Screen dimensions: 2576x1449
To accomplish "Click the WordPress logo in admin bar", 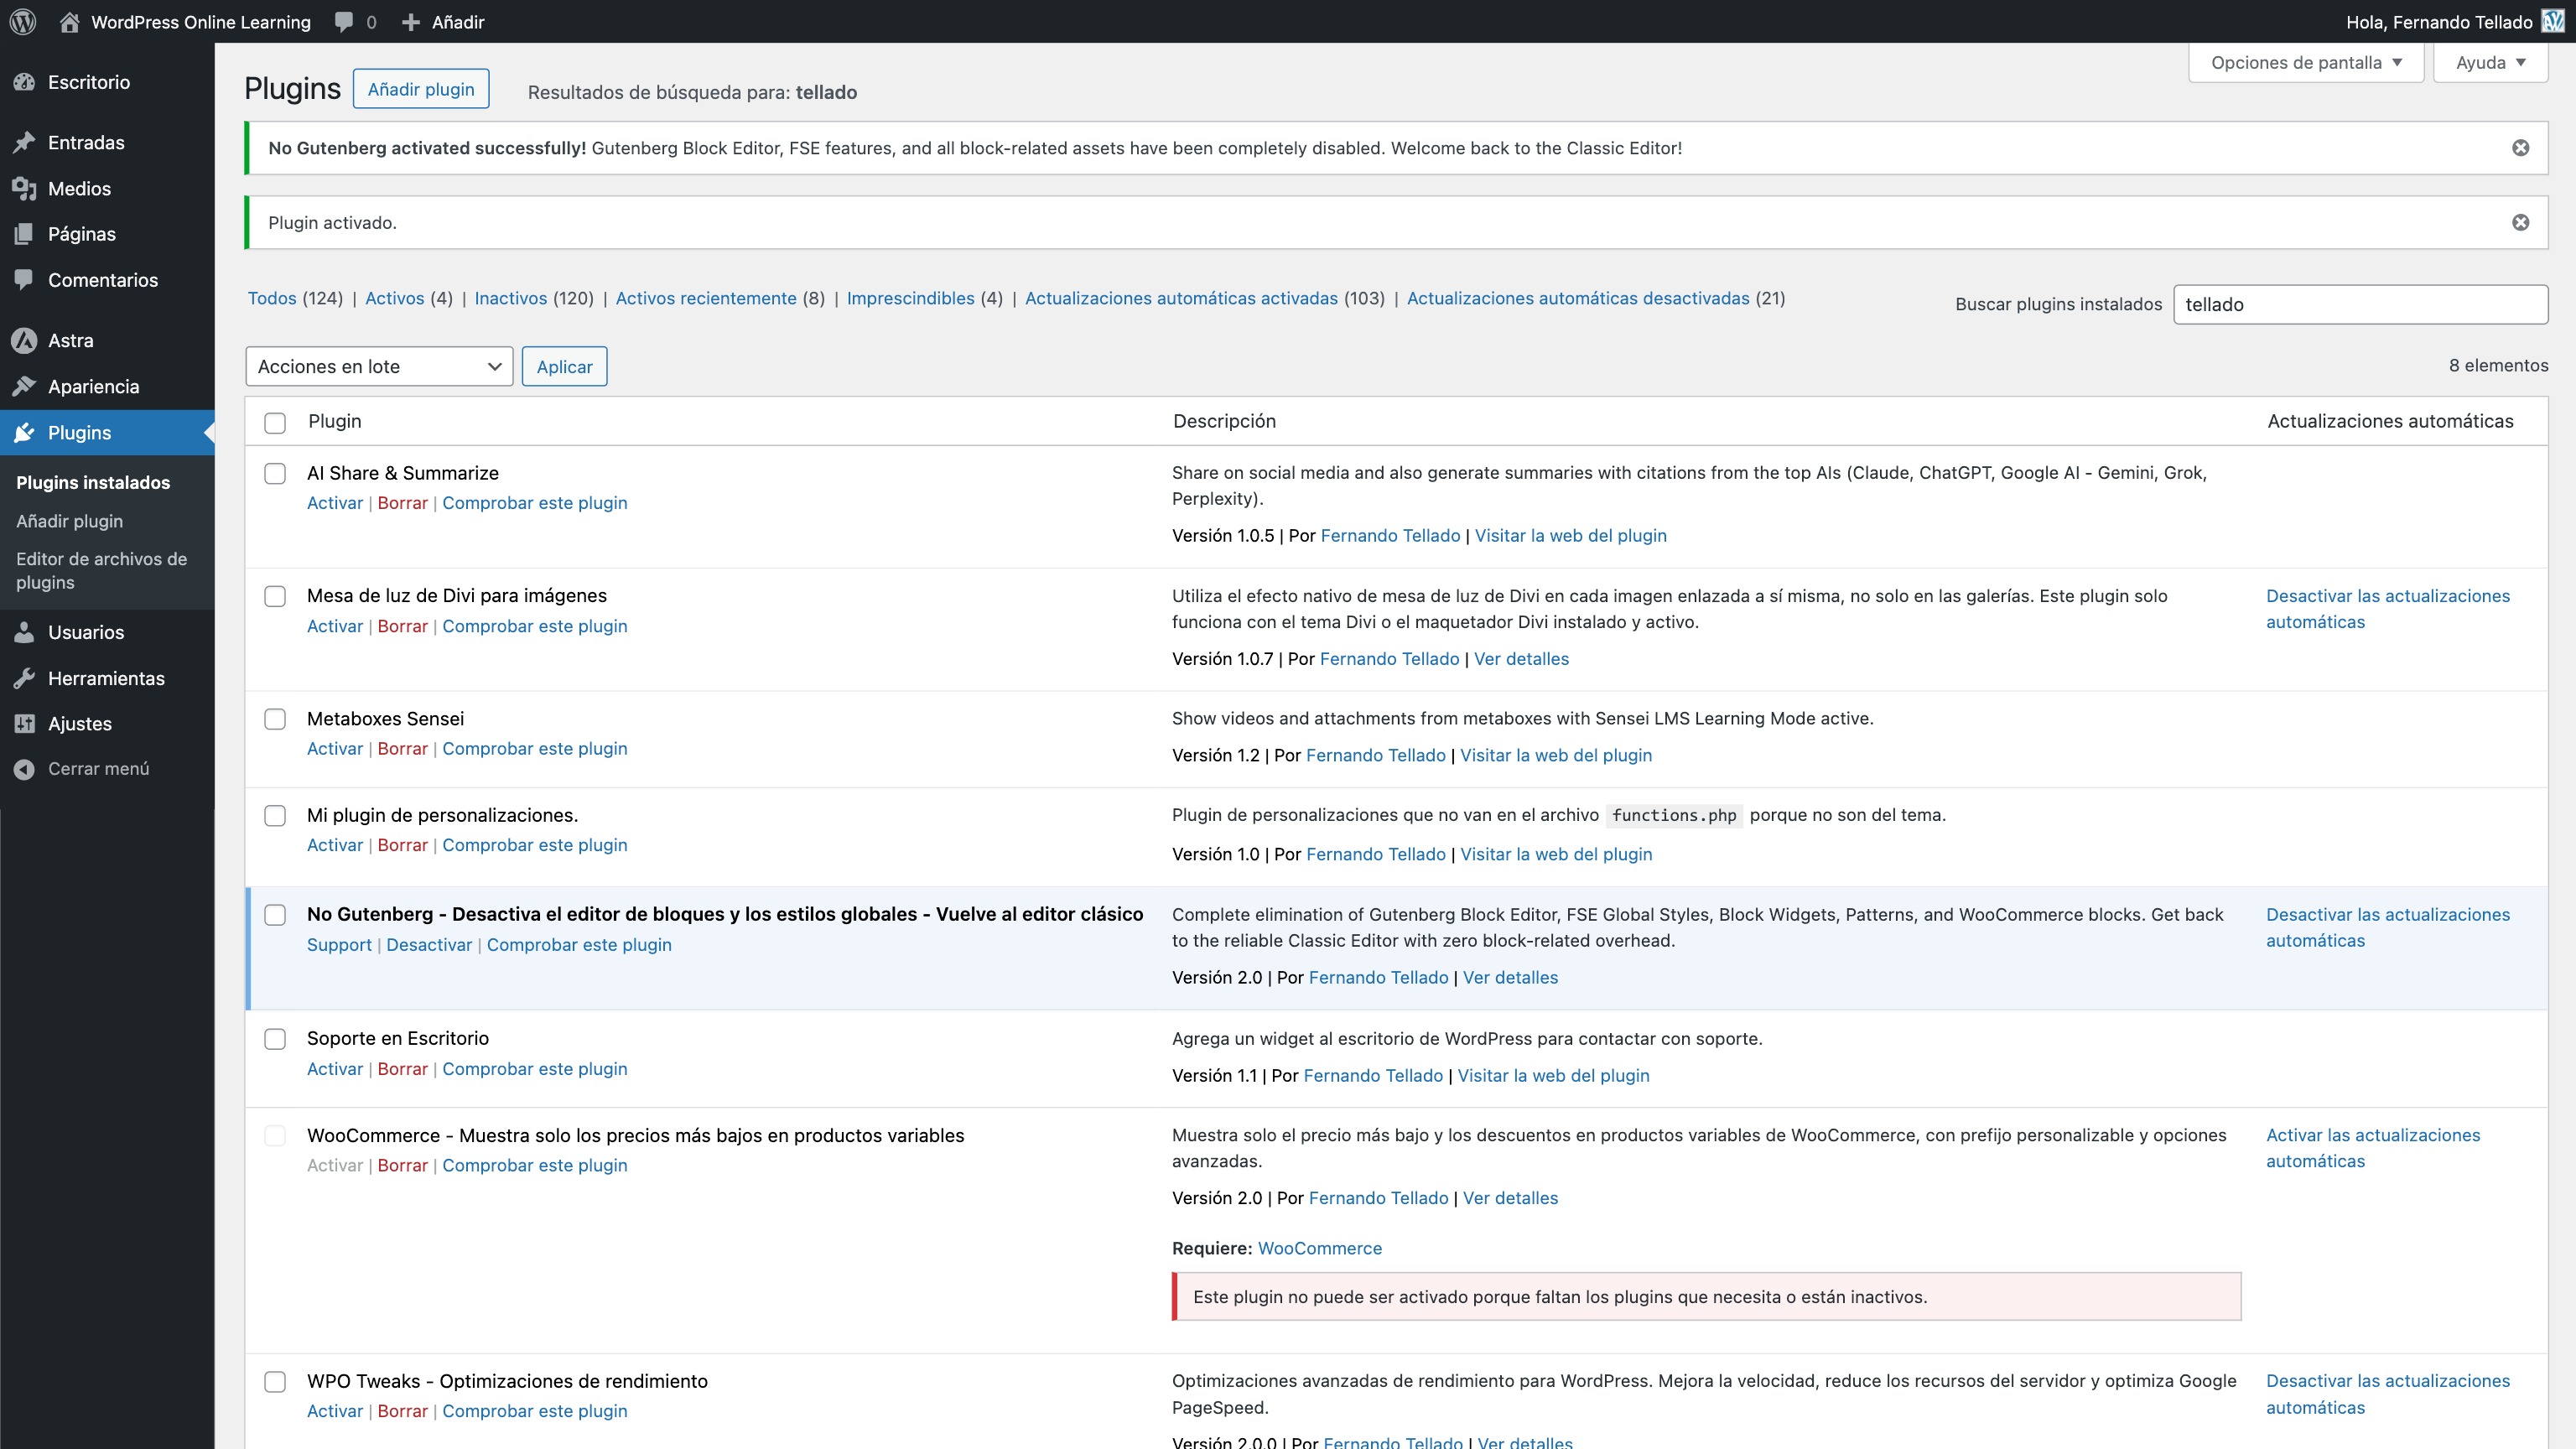I will click(23, 21).
